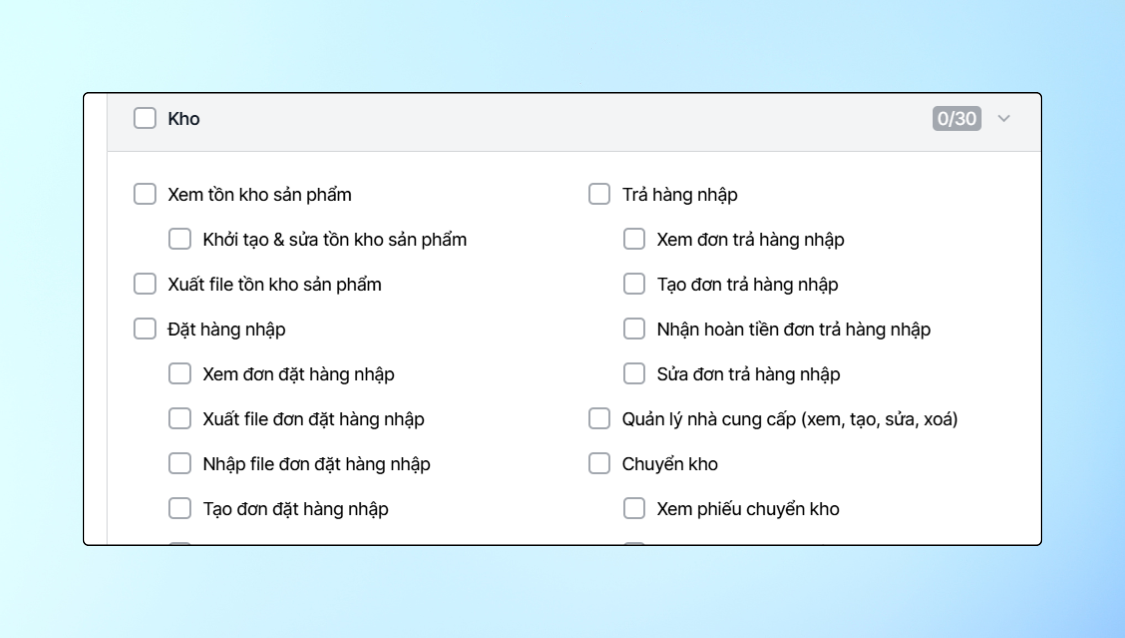Enable Tạo đơn đặt hàng nhập checkbox

tap(180, 509)
